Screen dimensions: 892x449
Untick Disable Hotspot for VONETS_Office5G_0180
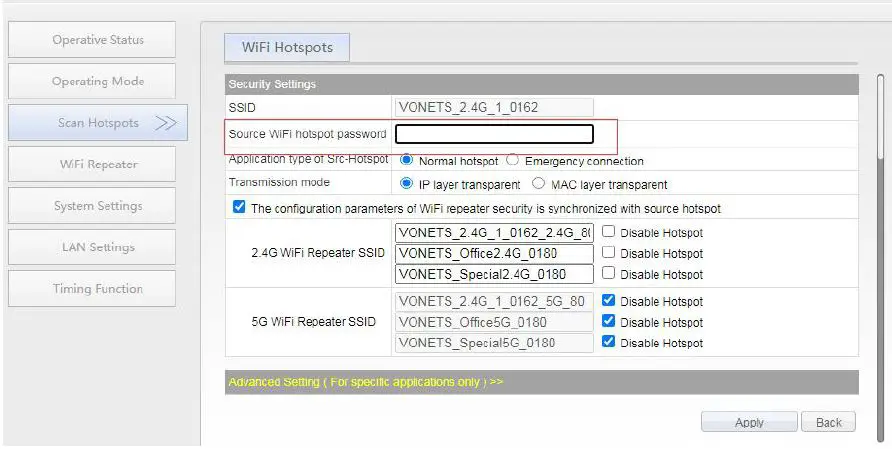pyautogui.click(x=608, y=321)
